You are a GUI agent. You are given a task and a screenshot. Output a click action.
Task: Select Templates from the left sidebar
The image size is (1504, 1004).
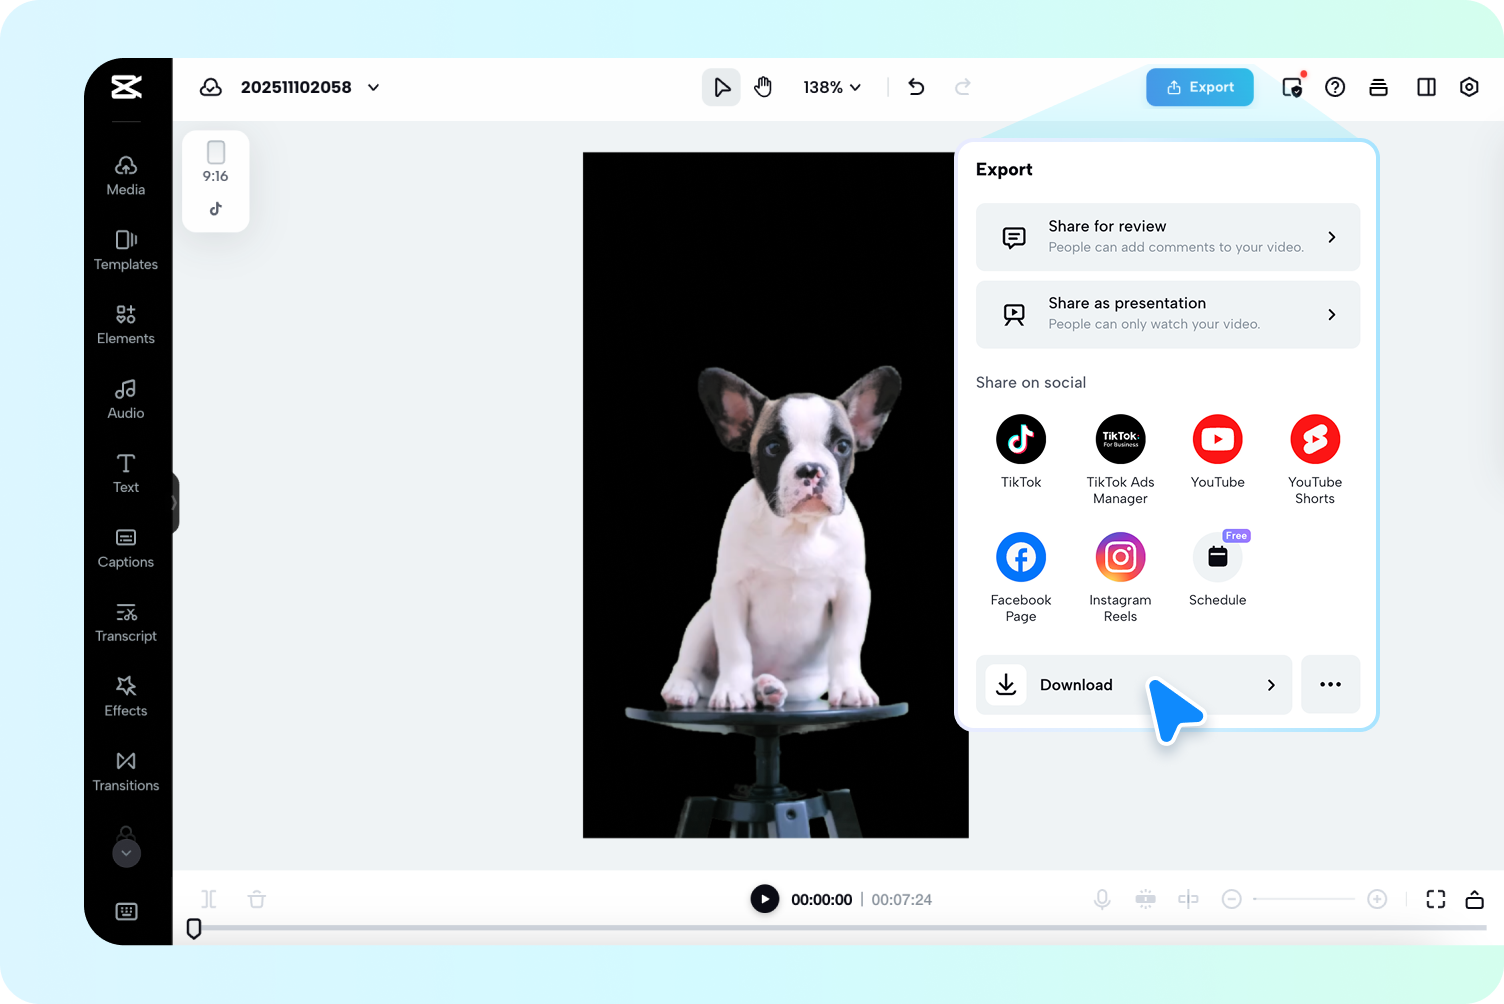(x=125, y=250)
